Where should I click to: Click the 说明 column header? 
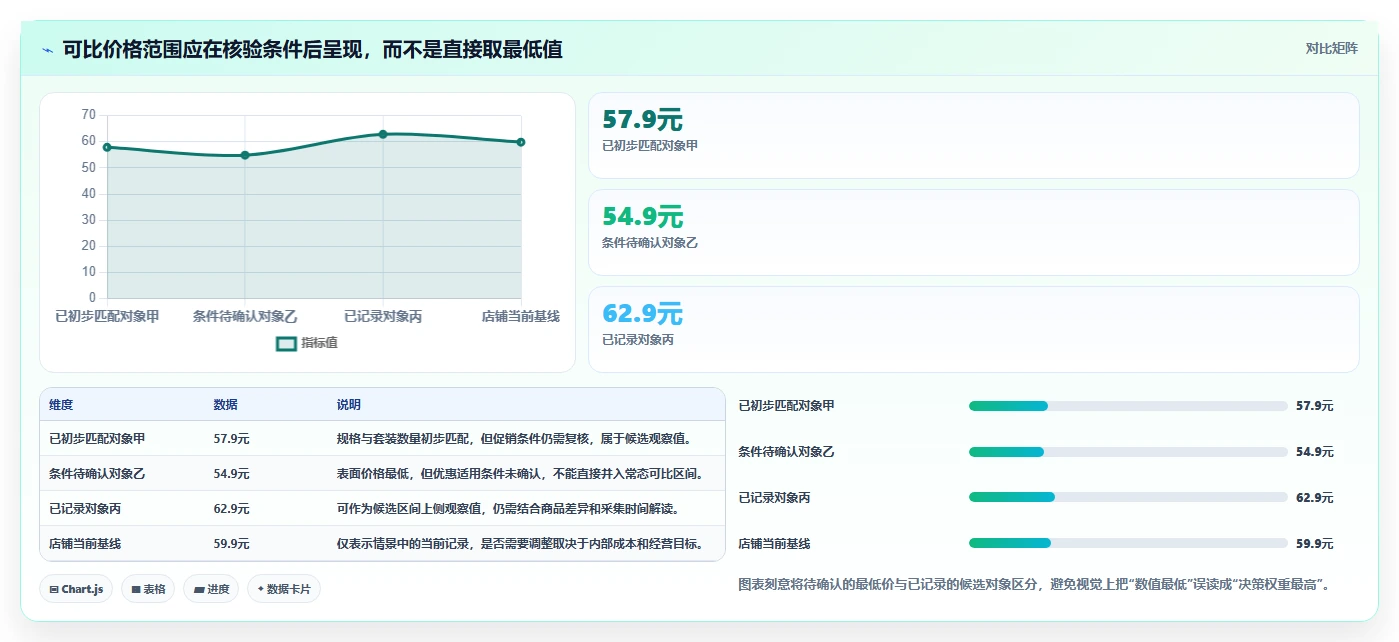[x=349, y=405]
